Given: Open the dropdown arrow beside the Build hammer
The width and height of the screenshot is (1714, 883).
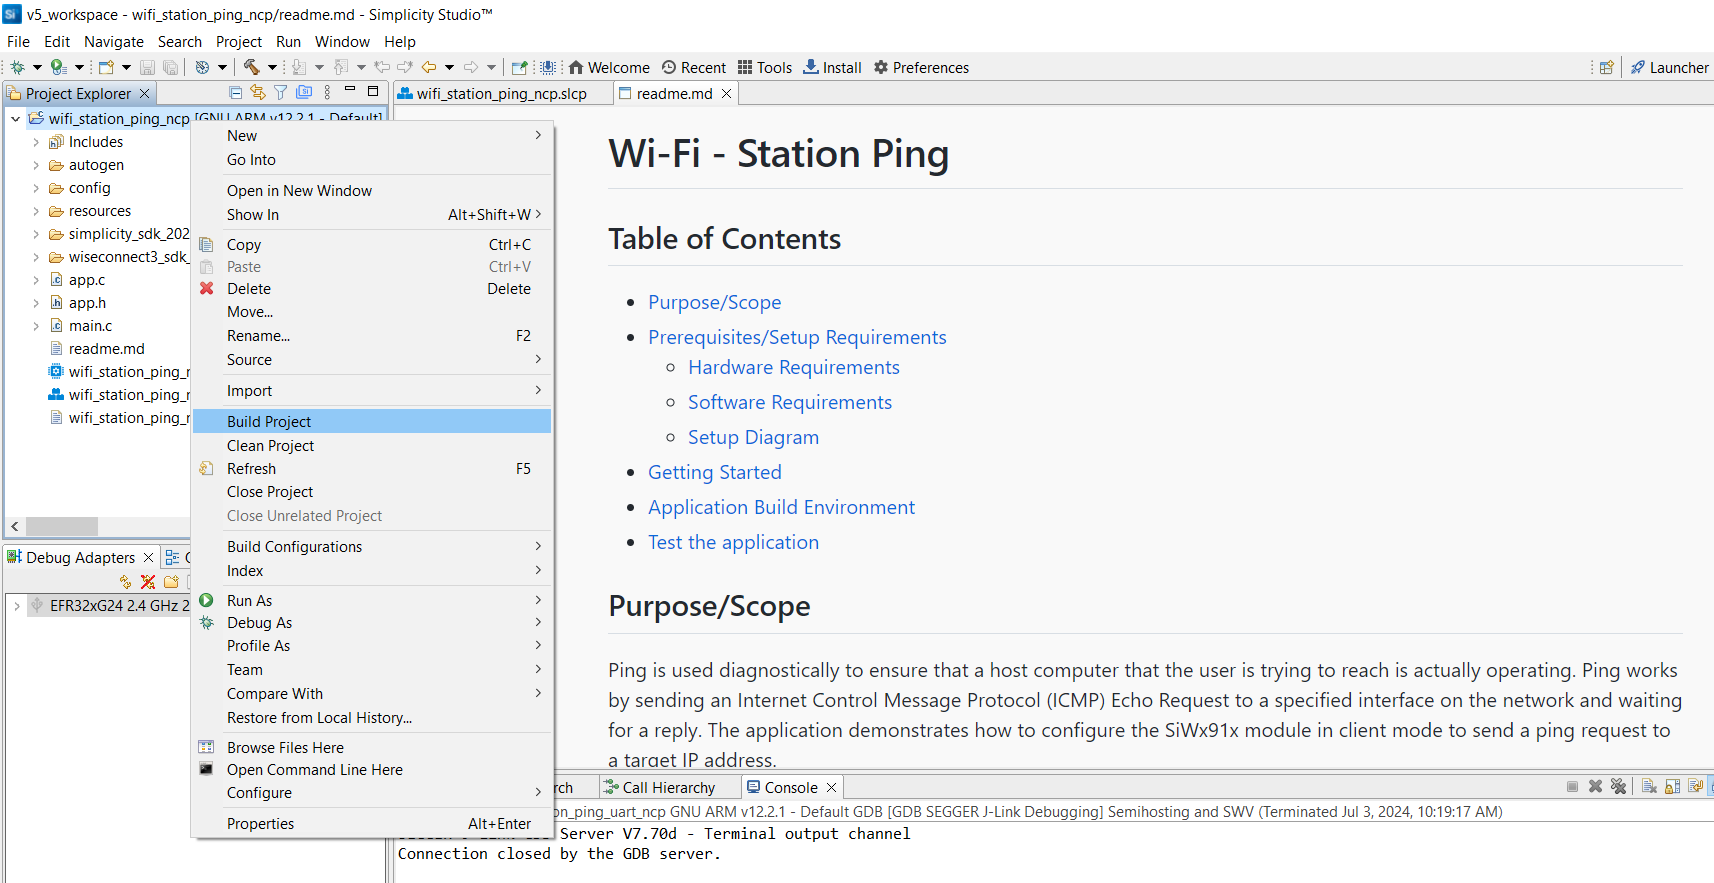Looking at the screenshot, I should 272,67.
